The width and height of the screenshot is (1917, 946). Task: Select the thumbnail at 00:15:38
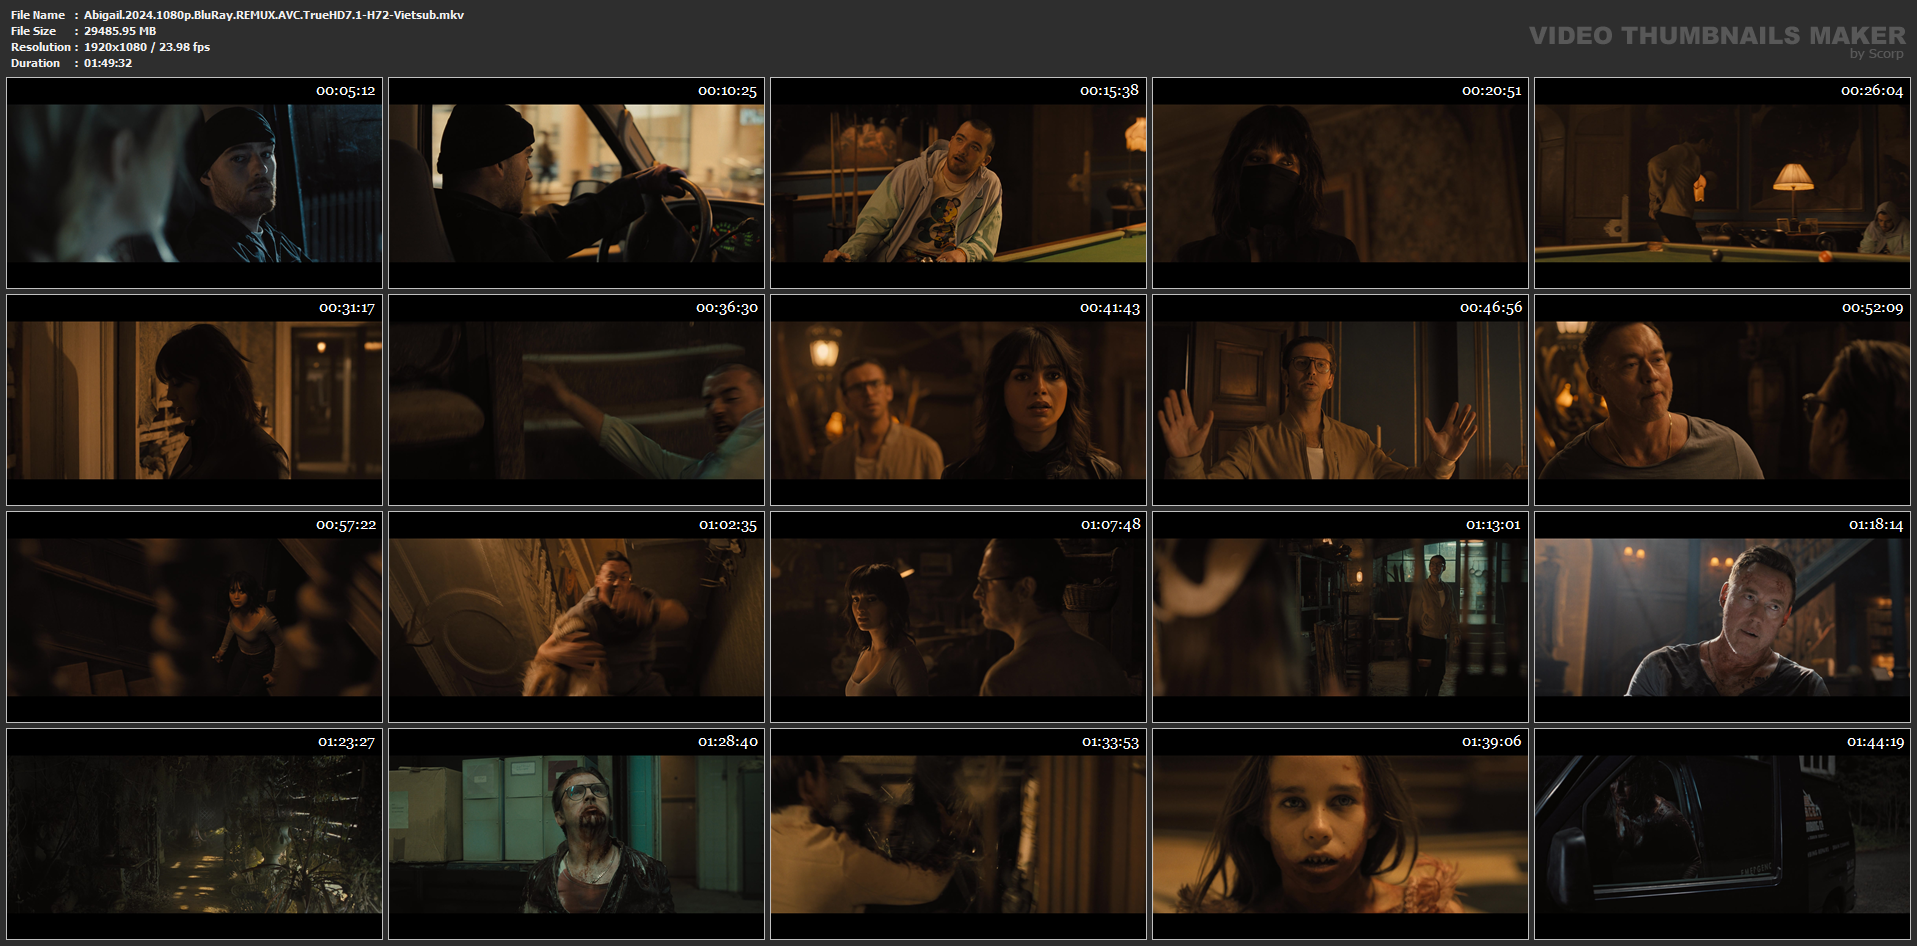click(x=959, y=183)
